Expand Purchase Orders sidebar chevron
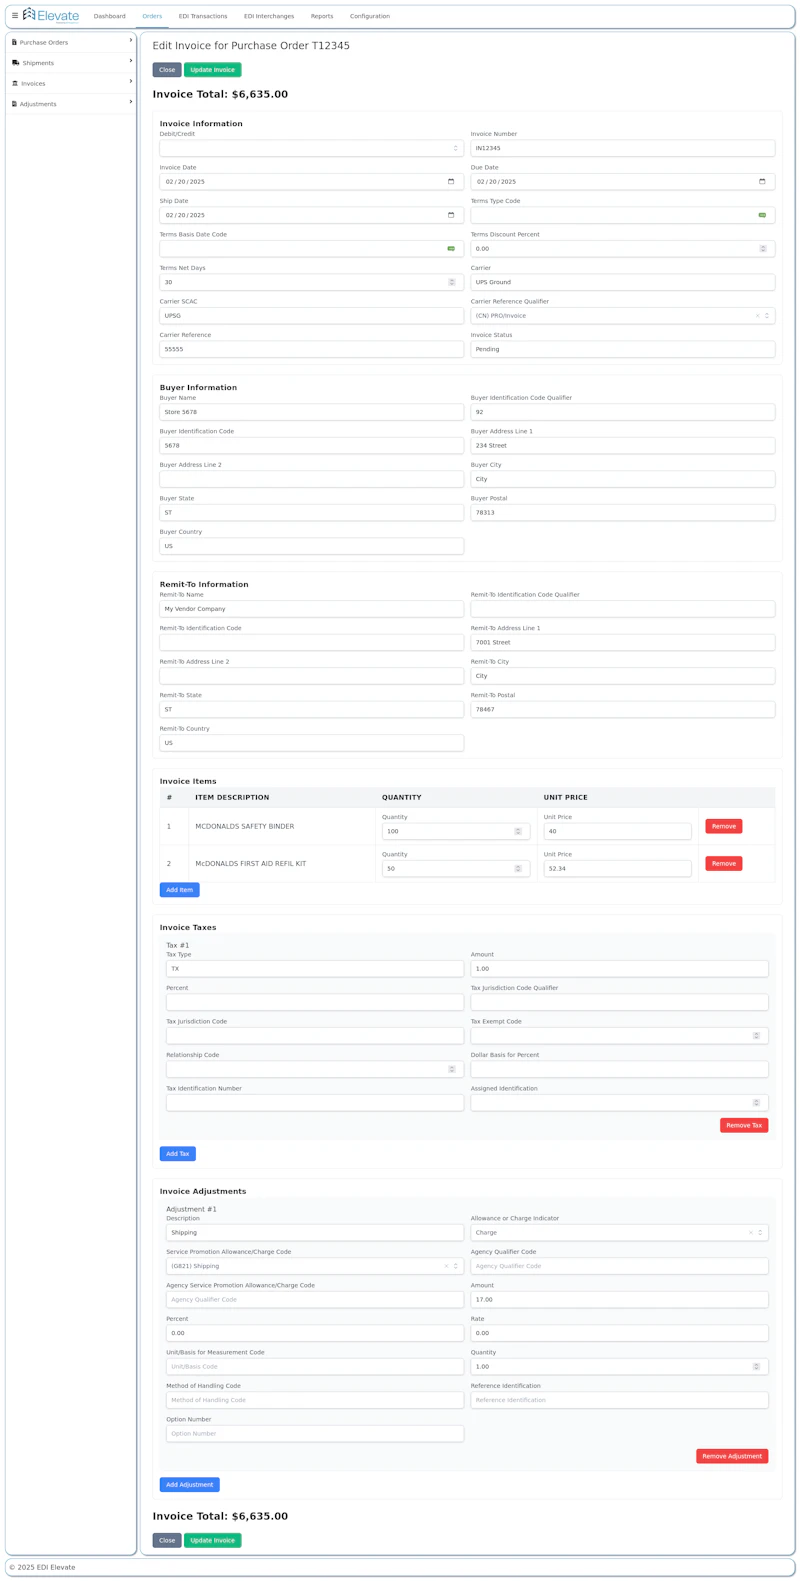 pos(131,41)
